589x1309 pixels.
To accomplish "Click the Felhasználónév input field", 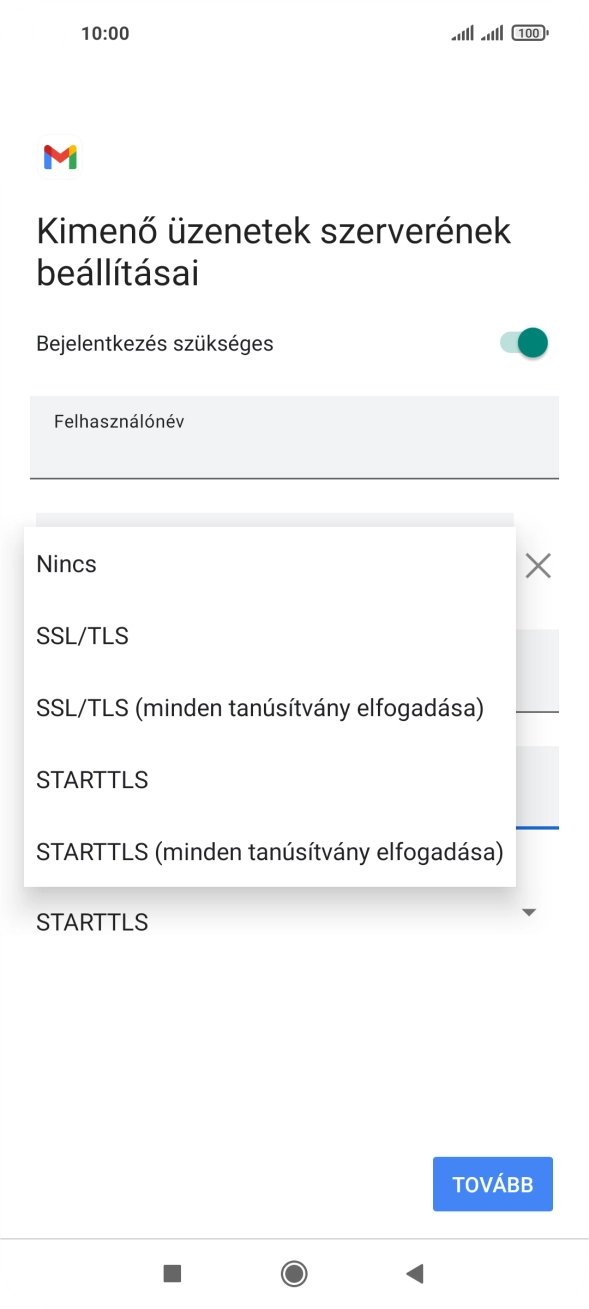I will click(294, 437).
